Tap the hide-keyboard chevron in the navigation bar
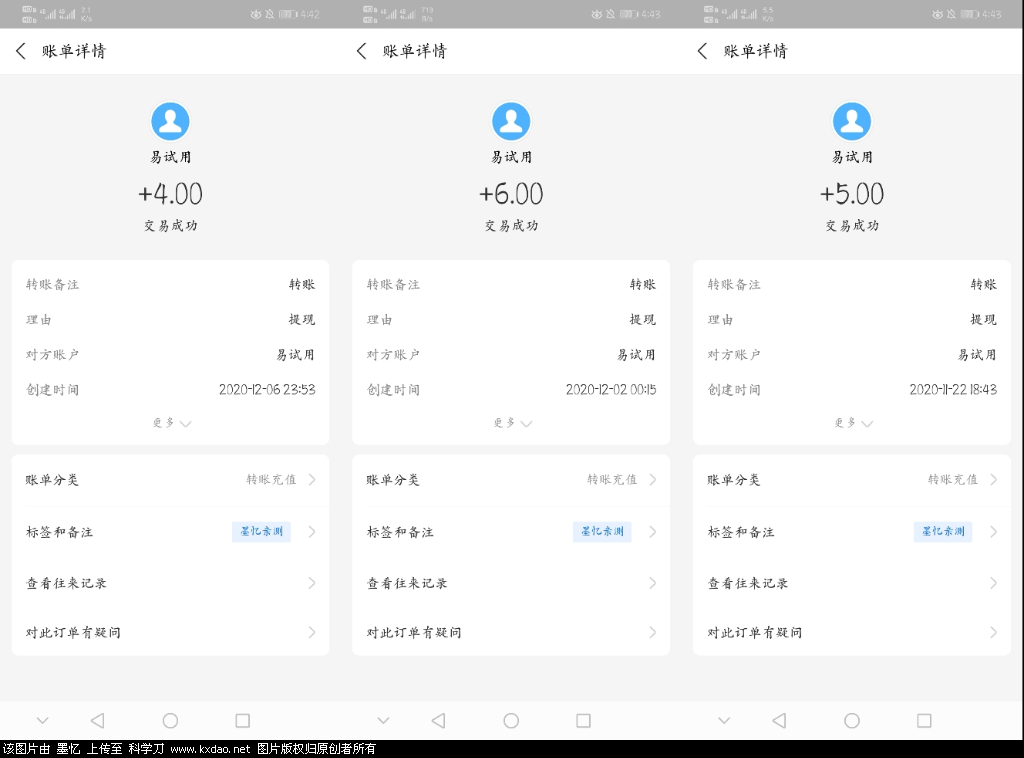The height and width of the screenshot is (758, 1024). click(42, 720)
